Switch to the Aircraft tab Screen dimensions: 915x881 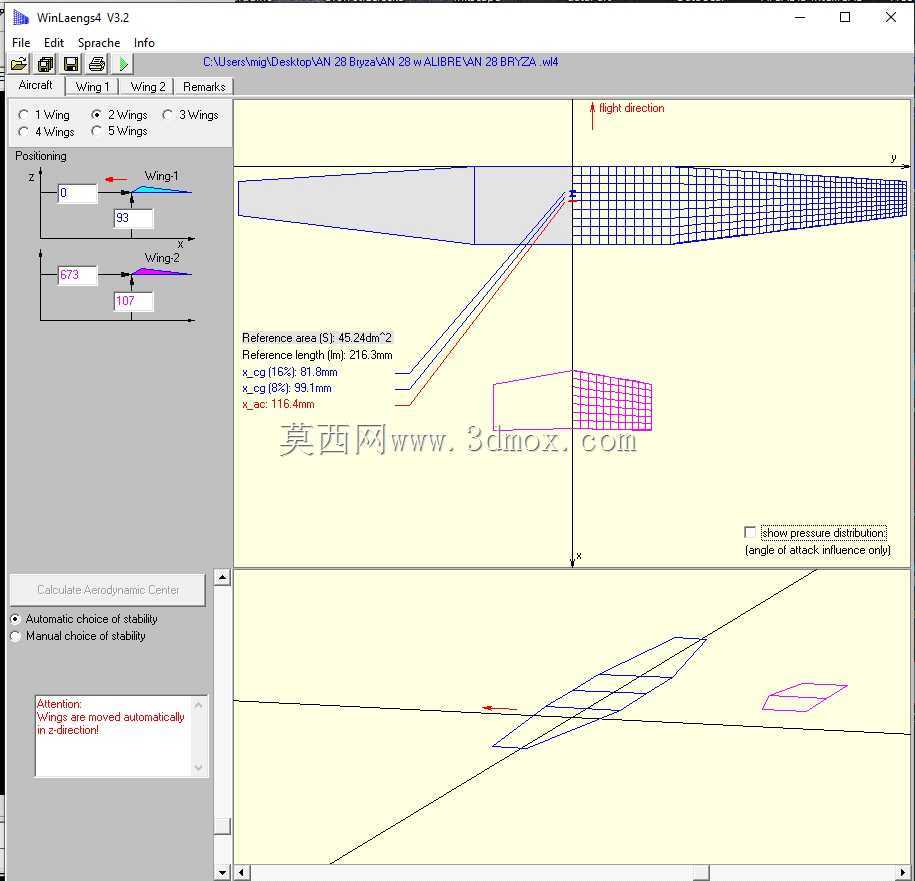(x=35, y=85)
